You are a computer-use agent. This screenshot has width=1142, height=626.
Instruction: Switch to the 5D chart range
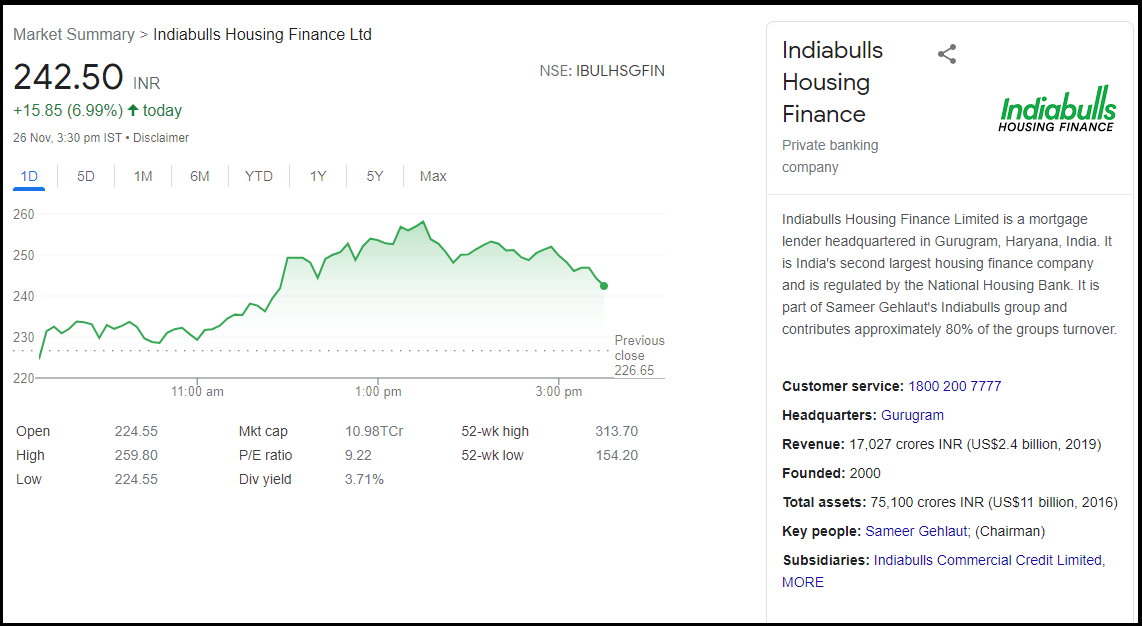point(86,176)
